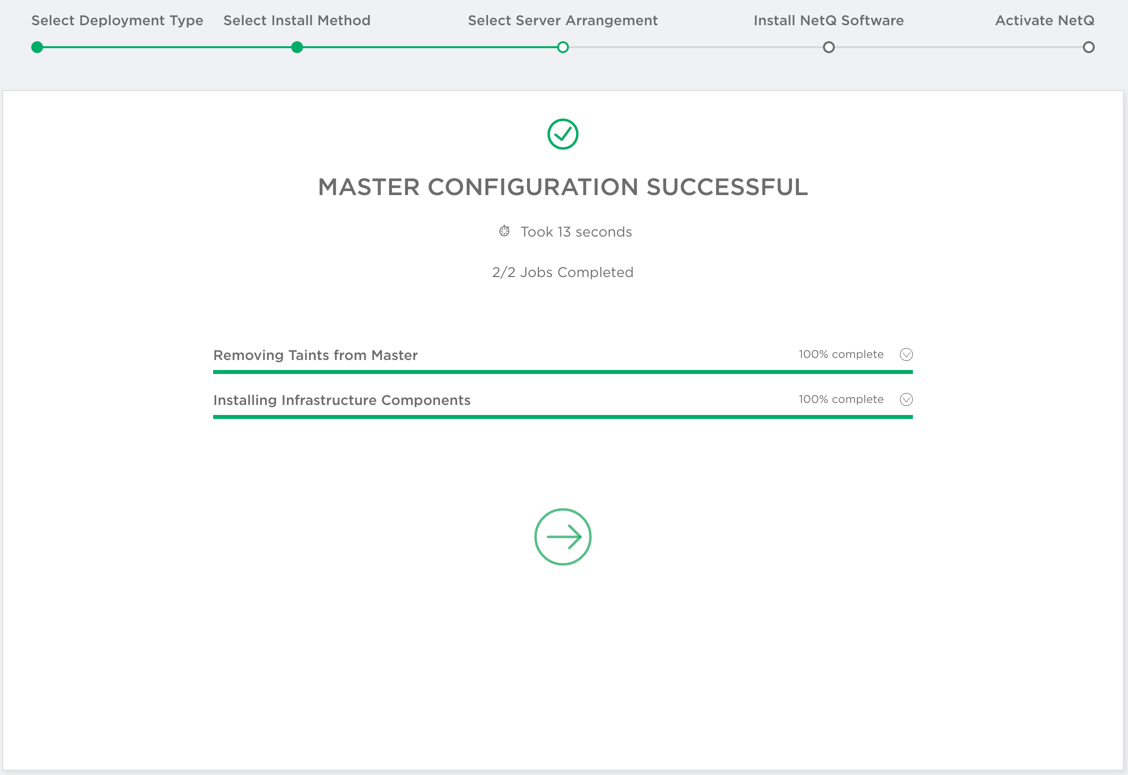Click the Select Deployment Type step dot
The image size is (1128, 775).
[37, 47]
